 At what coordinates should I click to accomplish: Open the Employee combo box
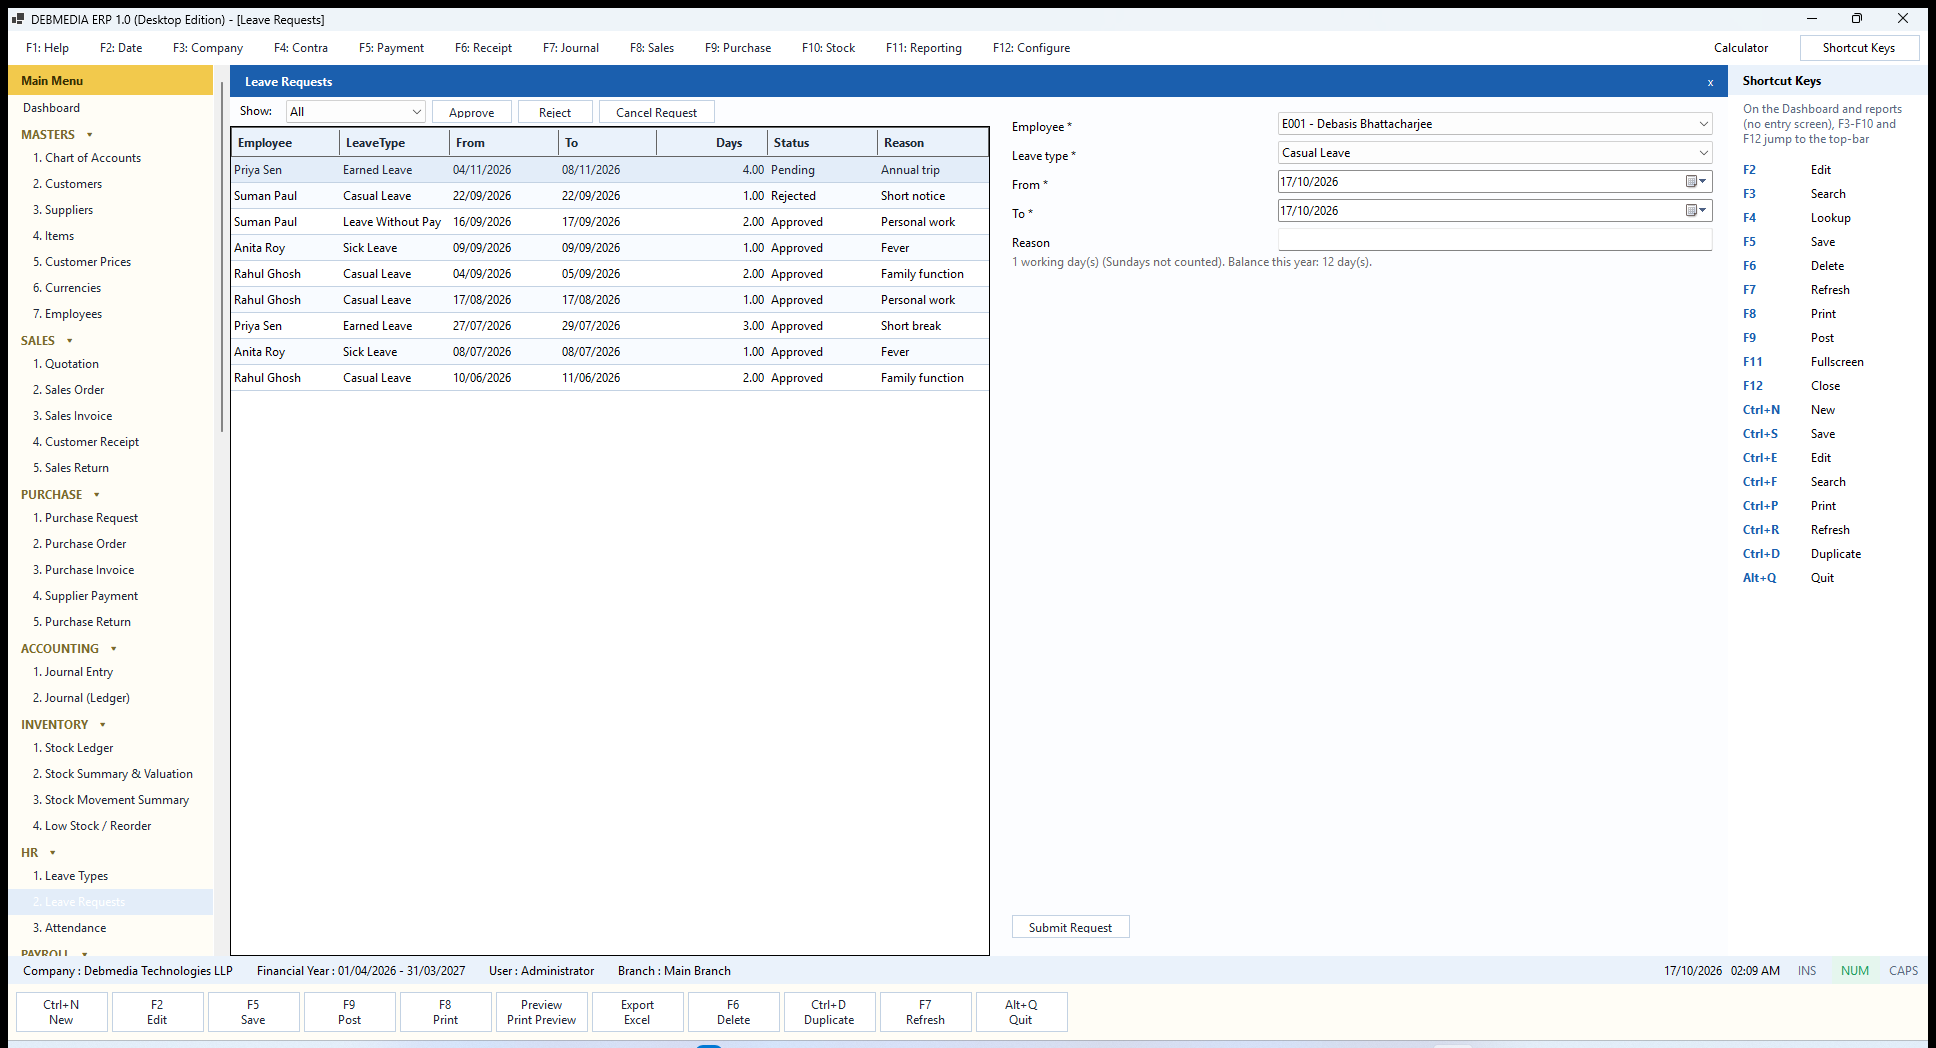click(x=1495, y=124)
